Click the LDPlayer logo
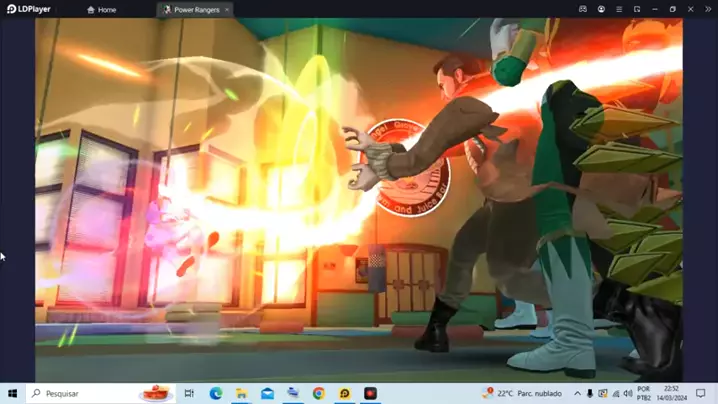Viewport: 718px width, 404px height. point(29,9)
